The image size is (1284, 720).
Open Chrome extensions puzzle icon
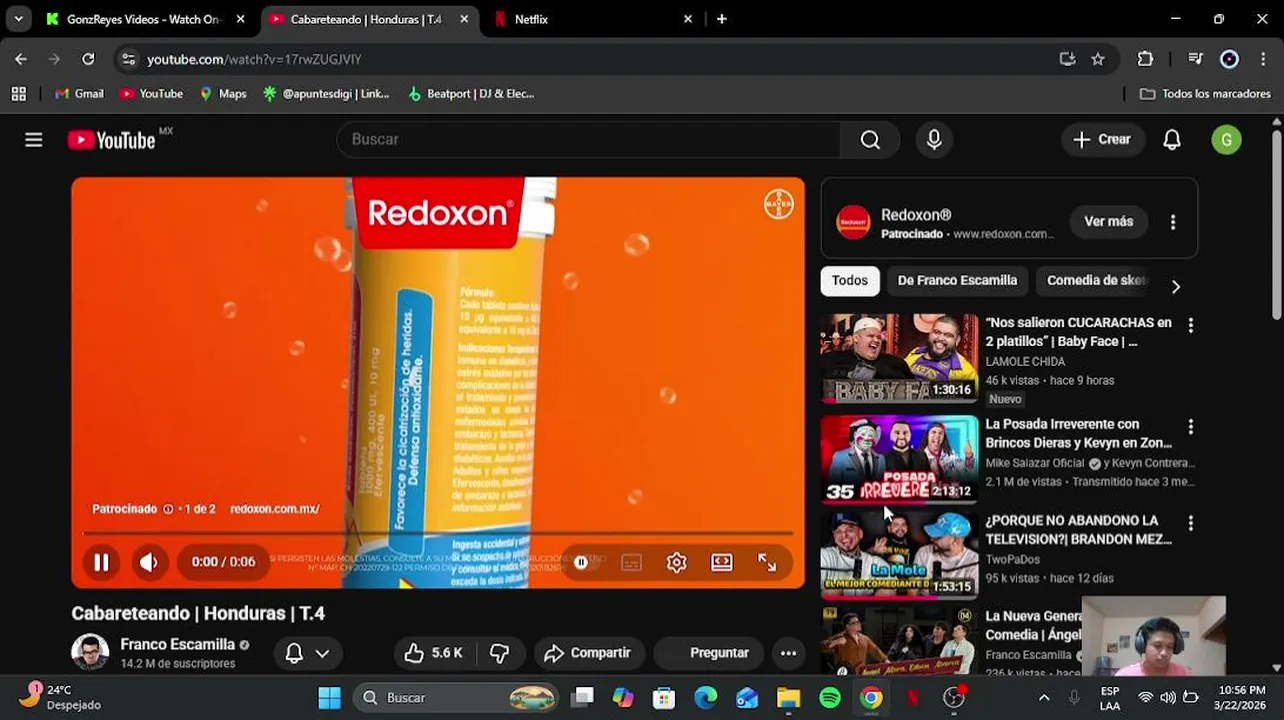click(1145, 59)
